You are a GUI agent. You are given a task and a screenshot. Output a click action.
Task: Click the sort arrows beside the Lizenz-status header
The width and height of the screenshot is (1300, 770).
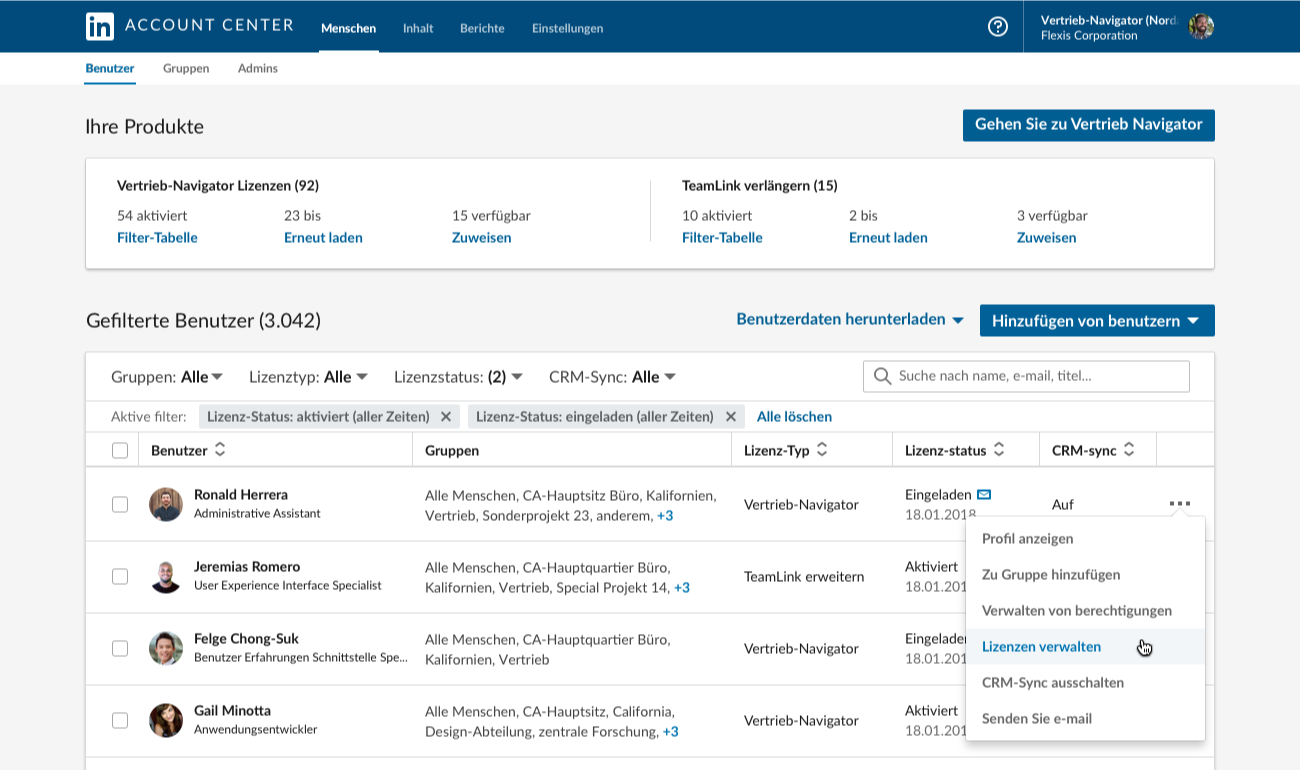999,450
